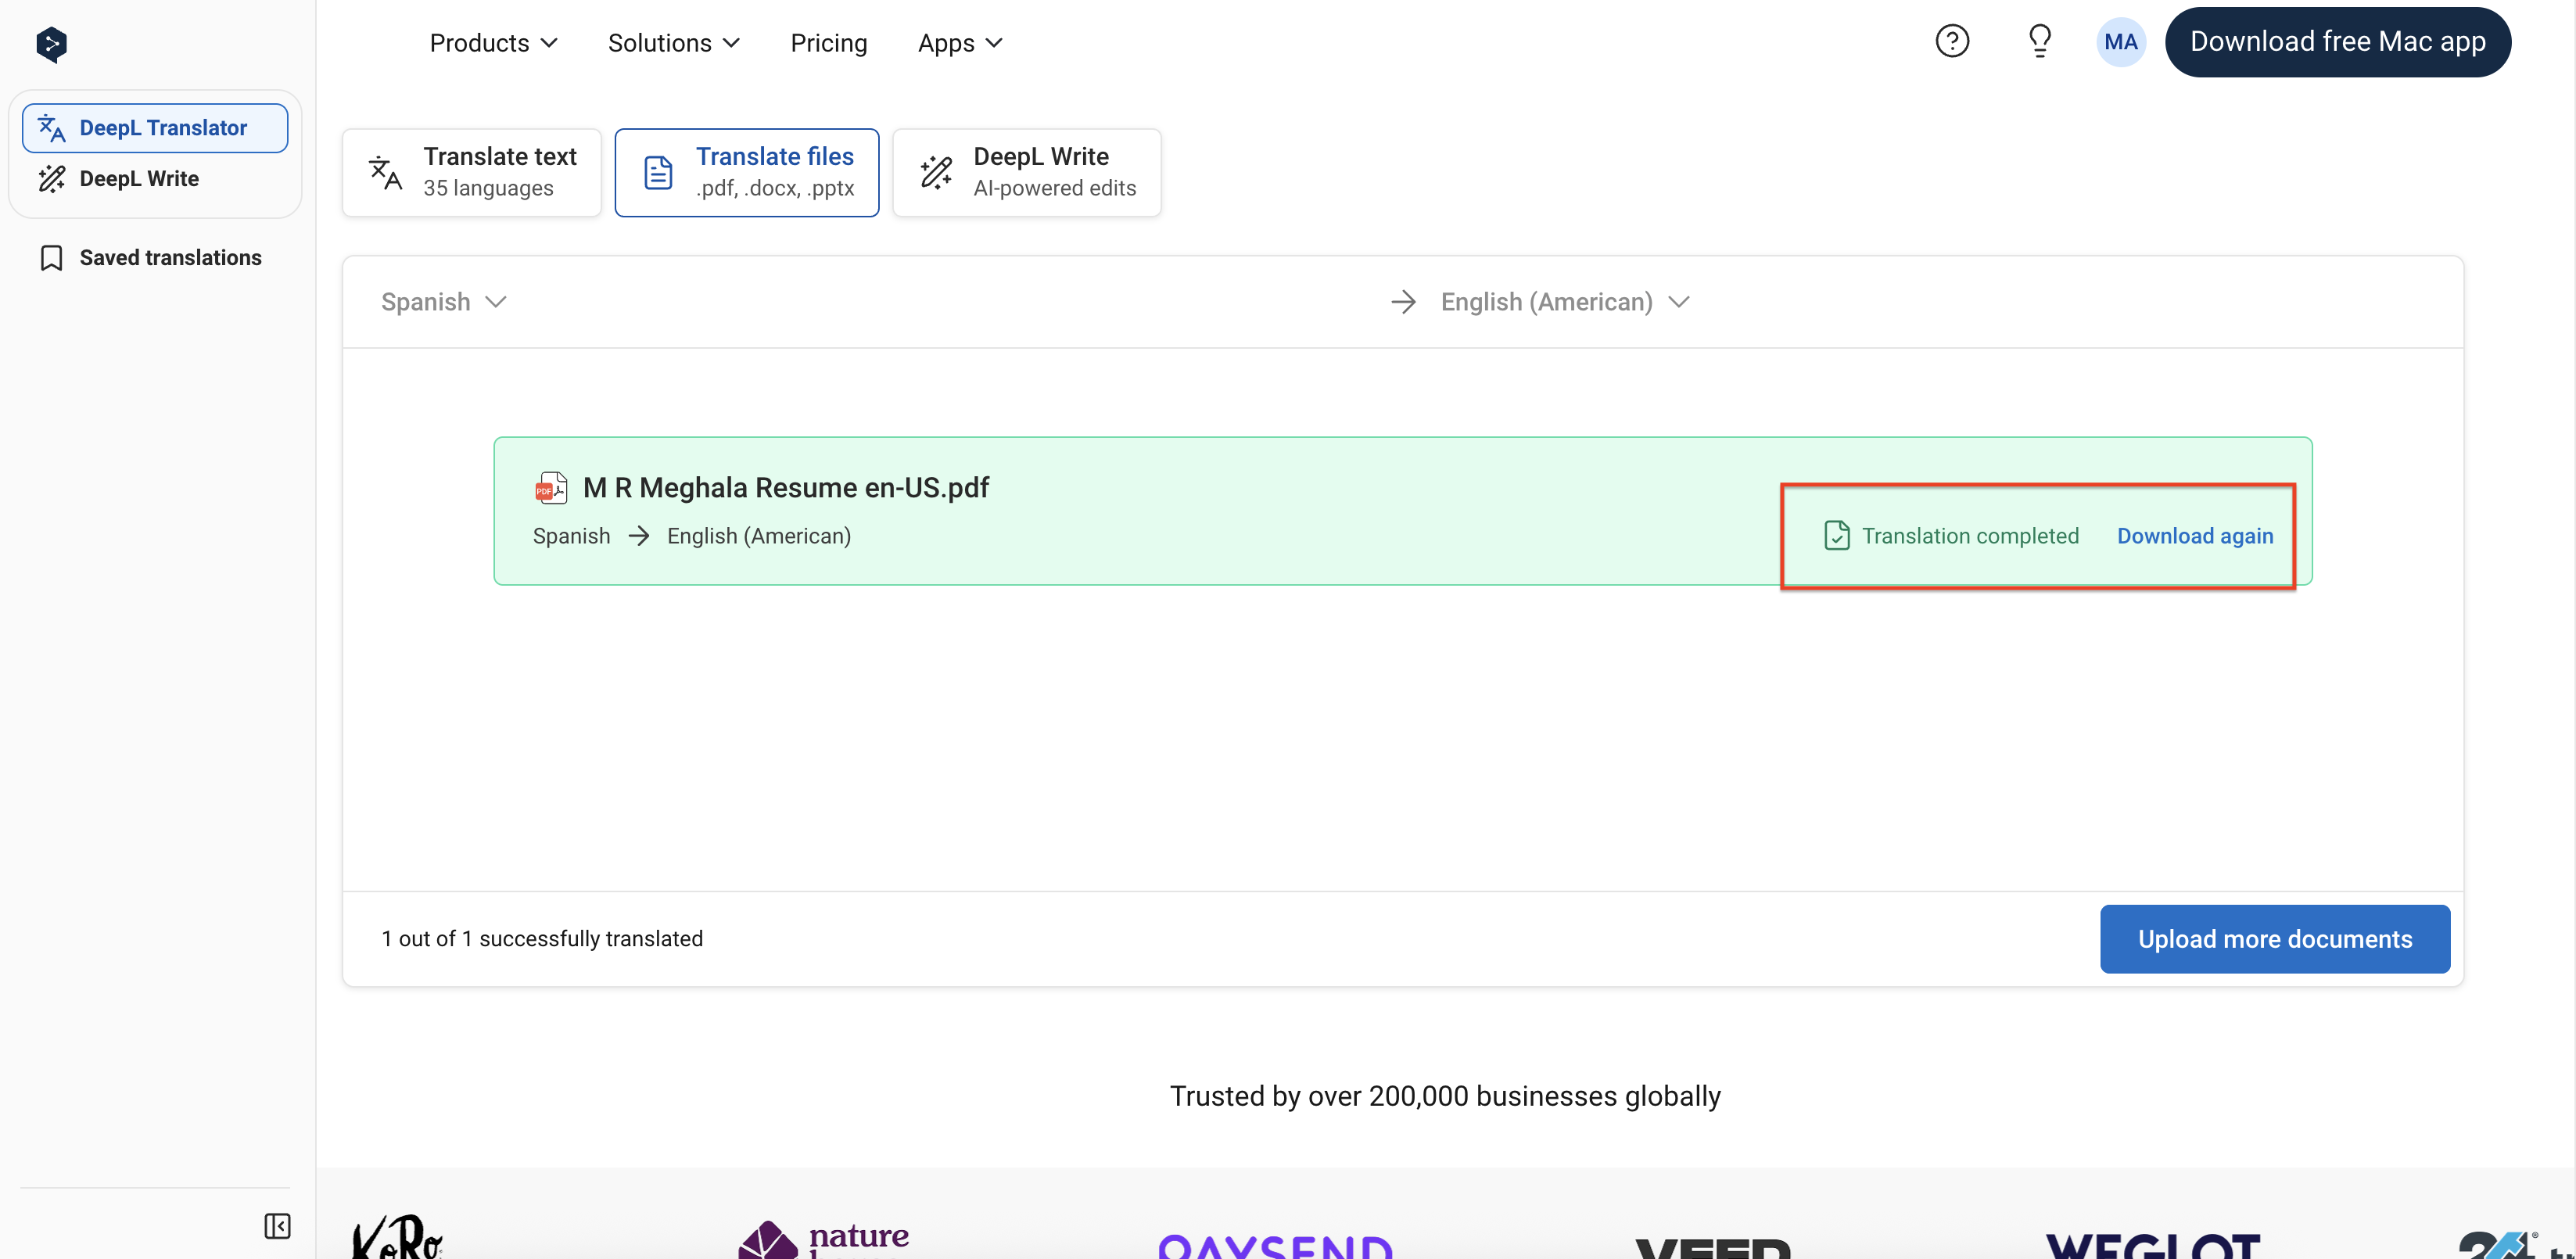Open the MA profile avatar
2576x1259 pixels.
tap(2121, 41)
